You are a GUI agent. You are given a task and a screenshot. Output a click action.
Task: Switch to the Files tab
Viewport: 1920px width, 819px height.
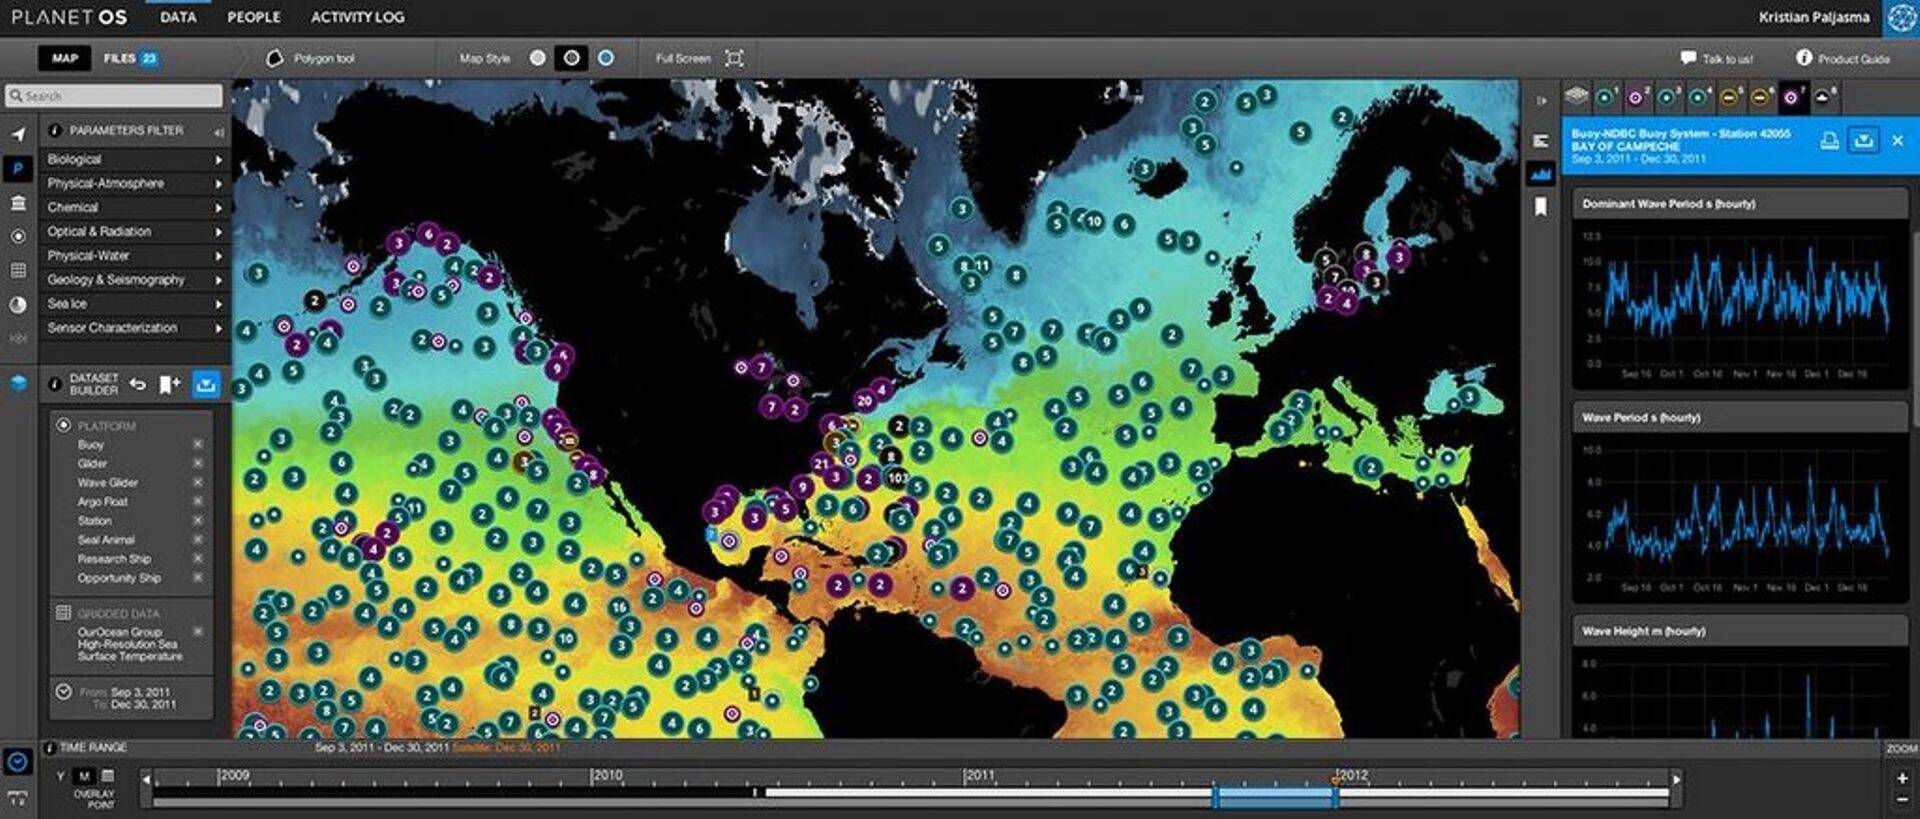130,59
